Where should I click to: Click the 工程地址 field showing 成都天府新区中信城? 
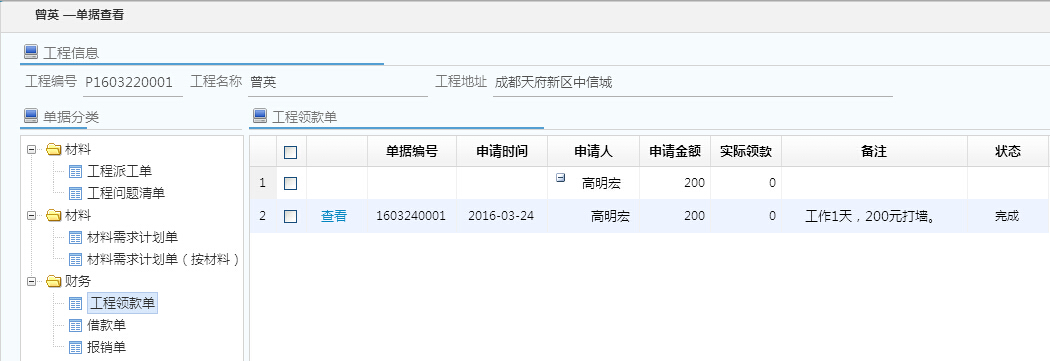[692, 83]
